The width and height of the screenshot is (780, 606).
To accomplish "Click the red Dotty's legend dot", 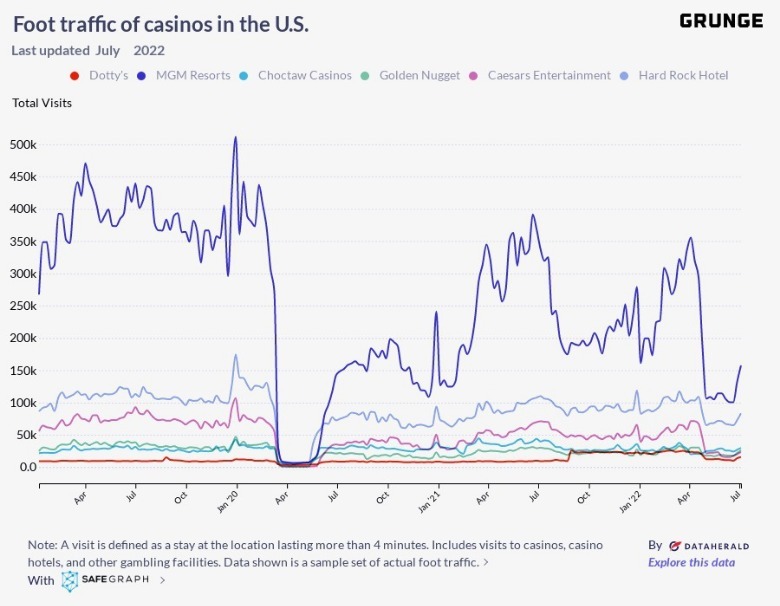I will (x=73, y=76).
